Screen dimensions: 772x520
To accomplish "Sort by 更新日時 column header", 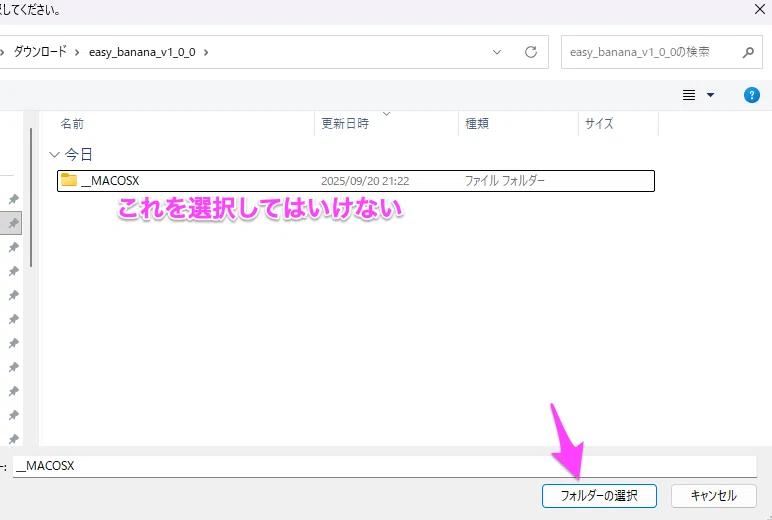I will [345, 124].
